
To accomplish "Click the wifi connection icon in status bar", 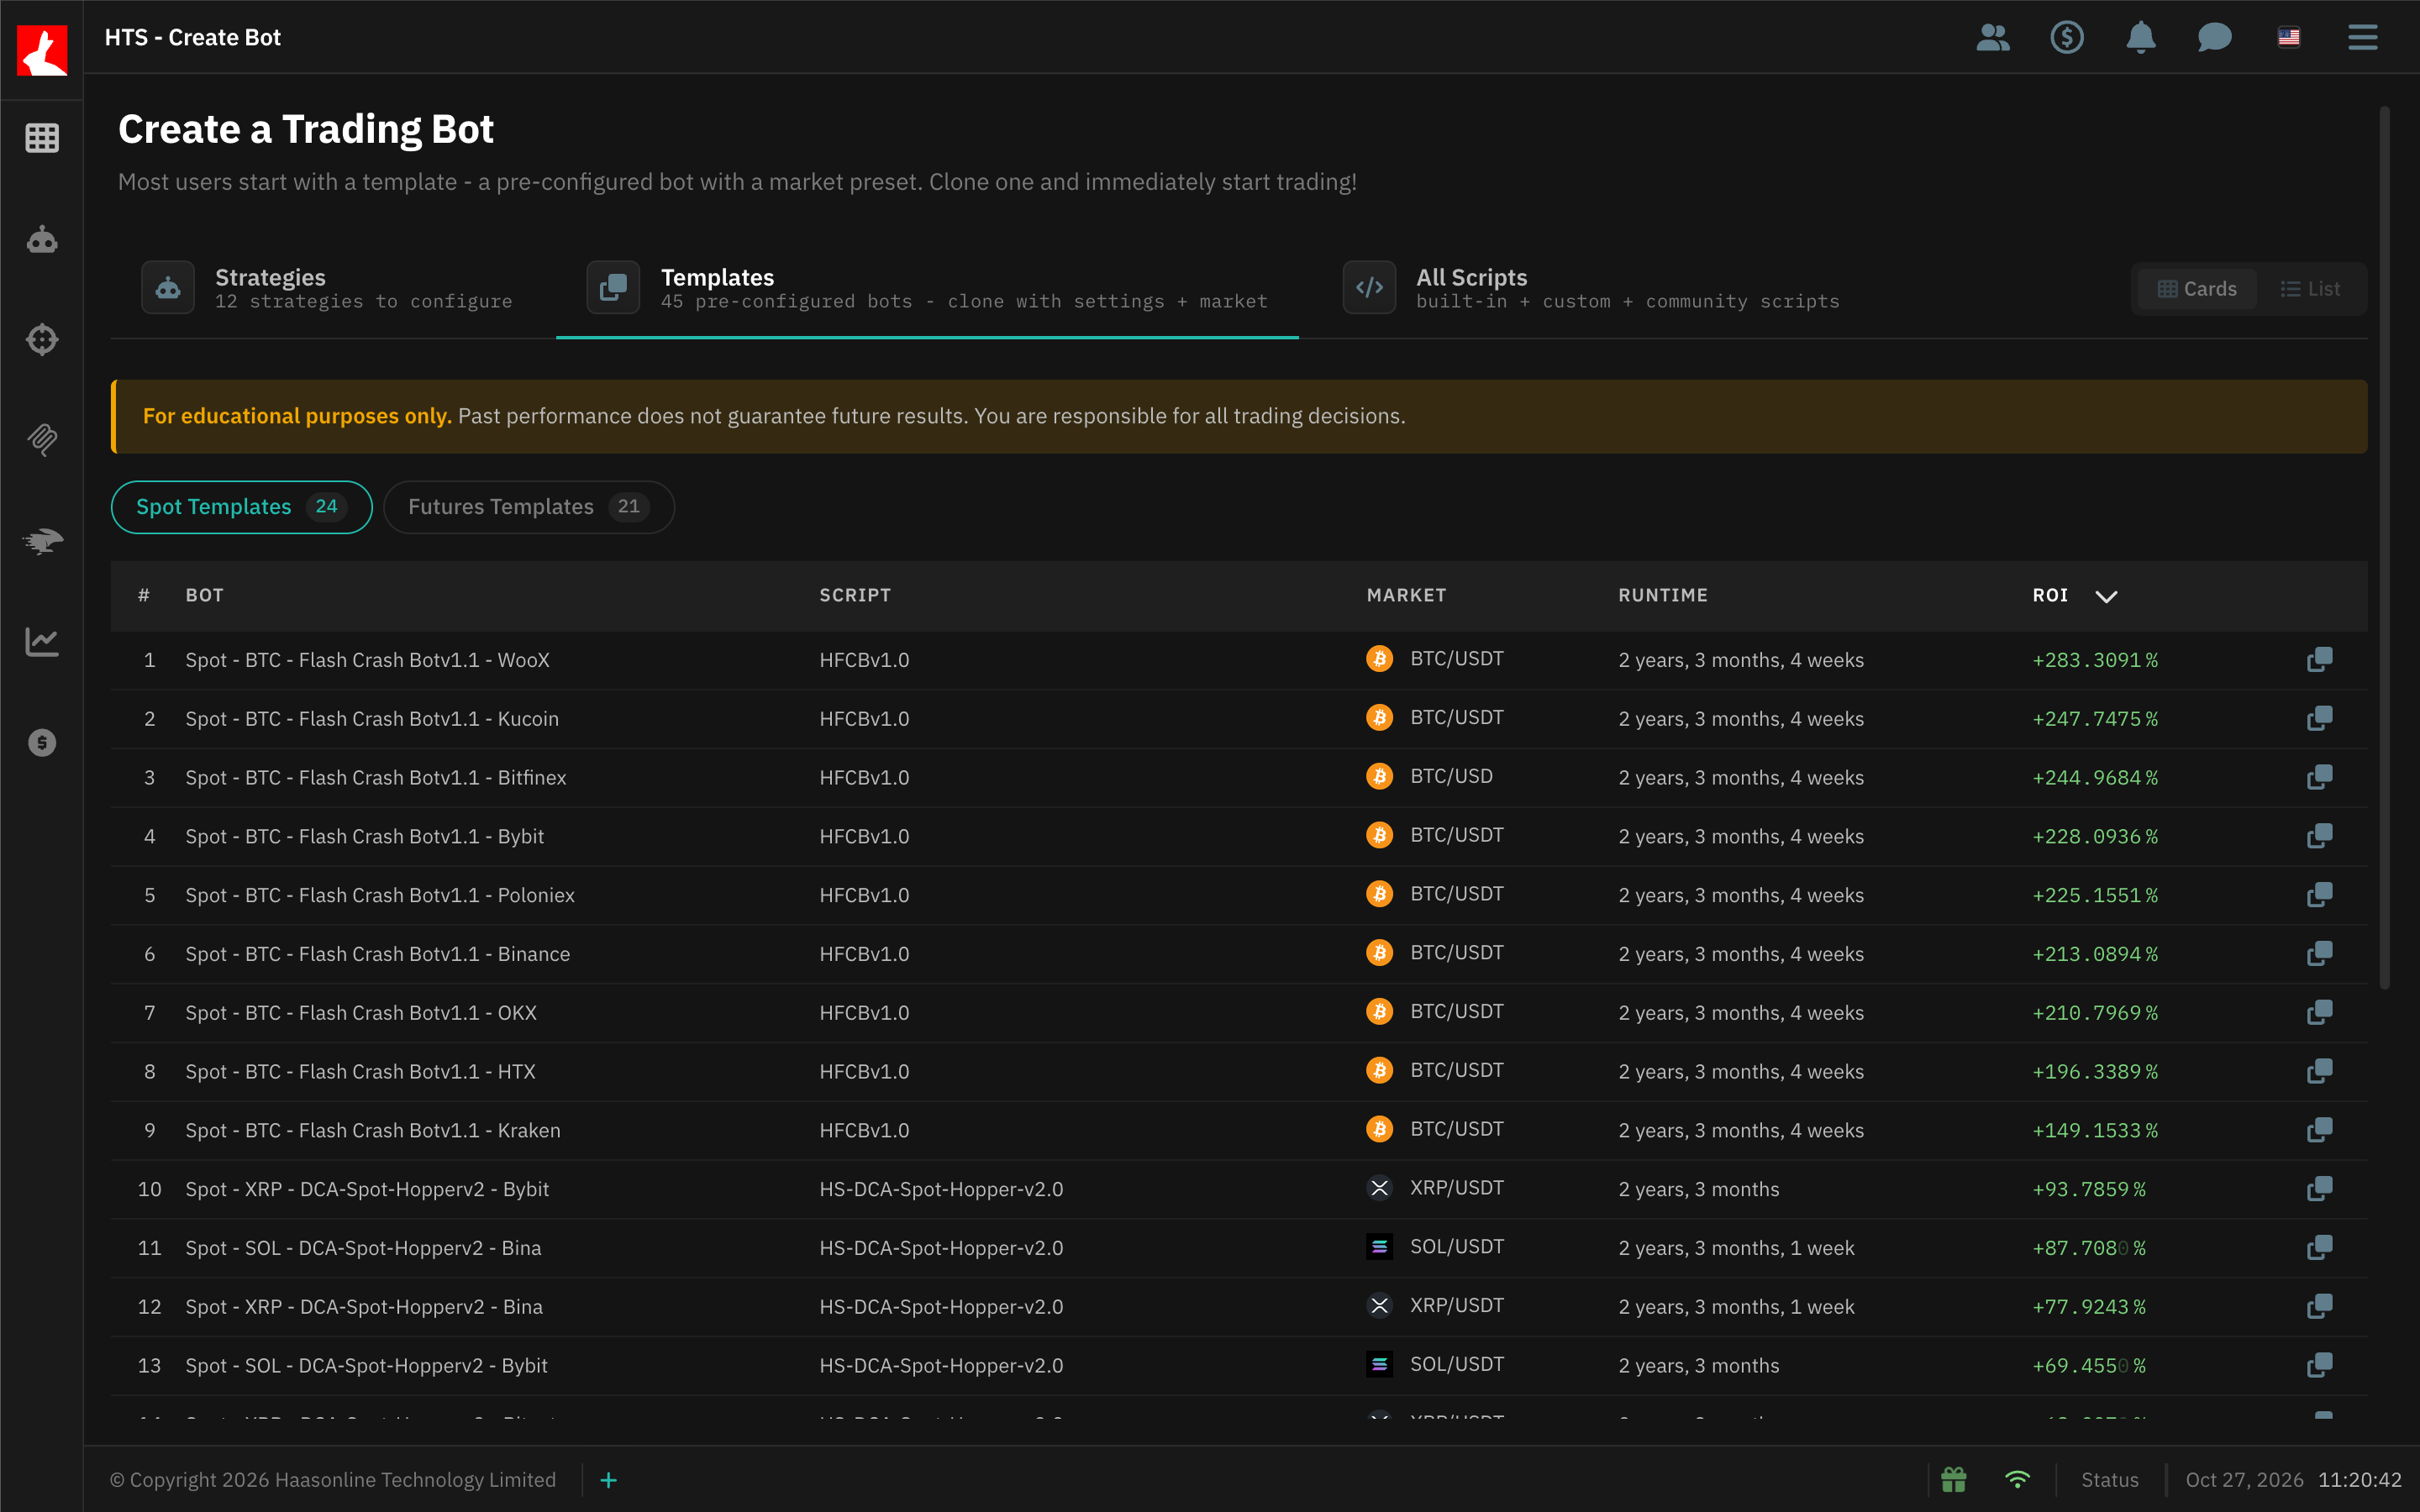I will 2018,1479.
